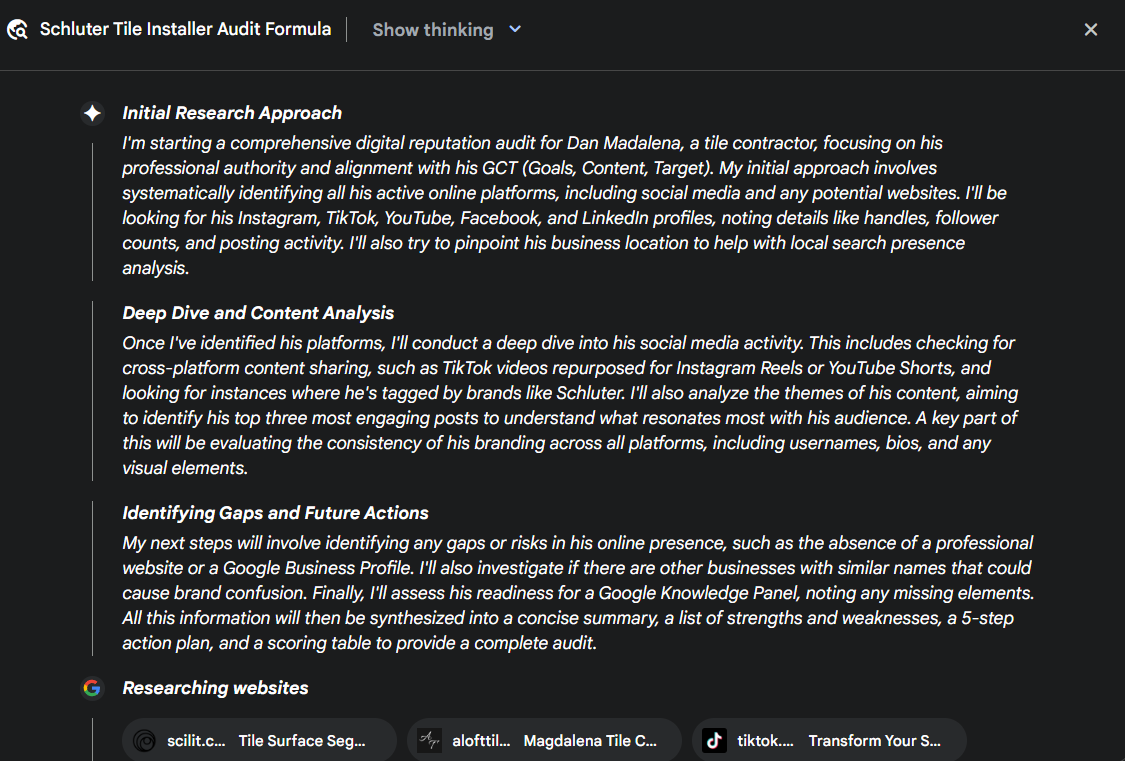This screenshot has width=1125, height=761.
Task: Click the scilit spiral favicon
Action: 144,740
